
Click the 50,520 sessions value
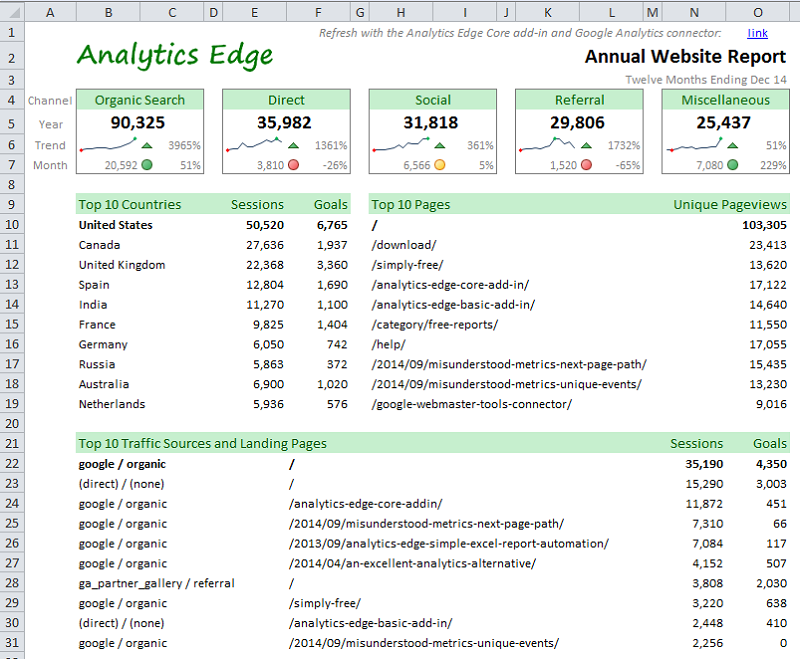[x=265, y=225]
